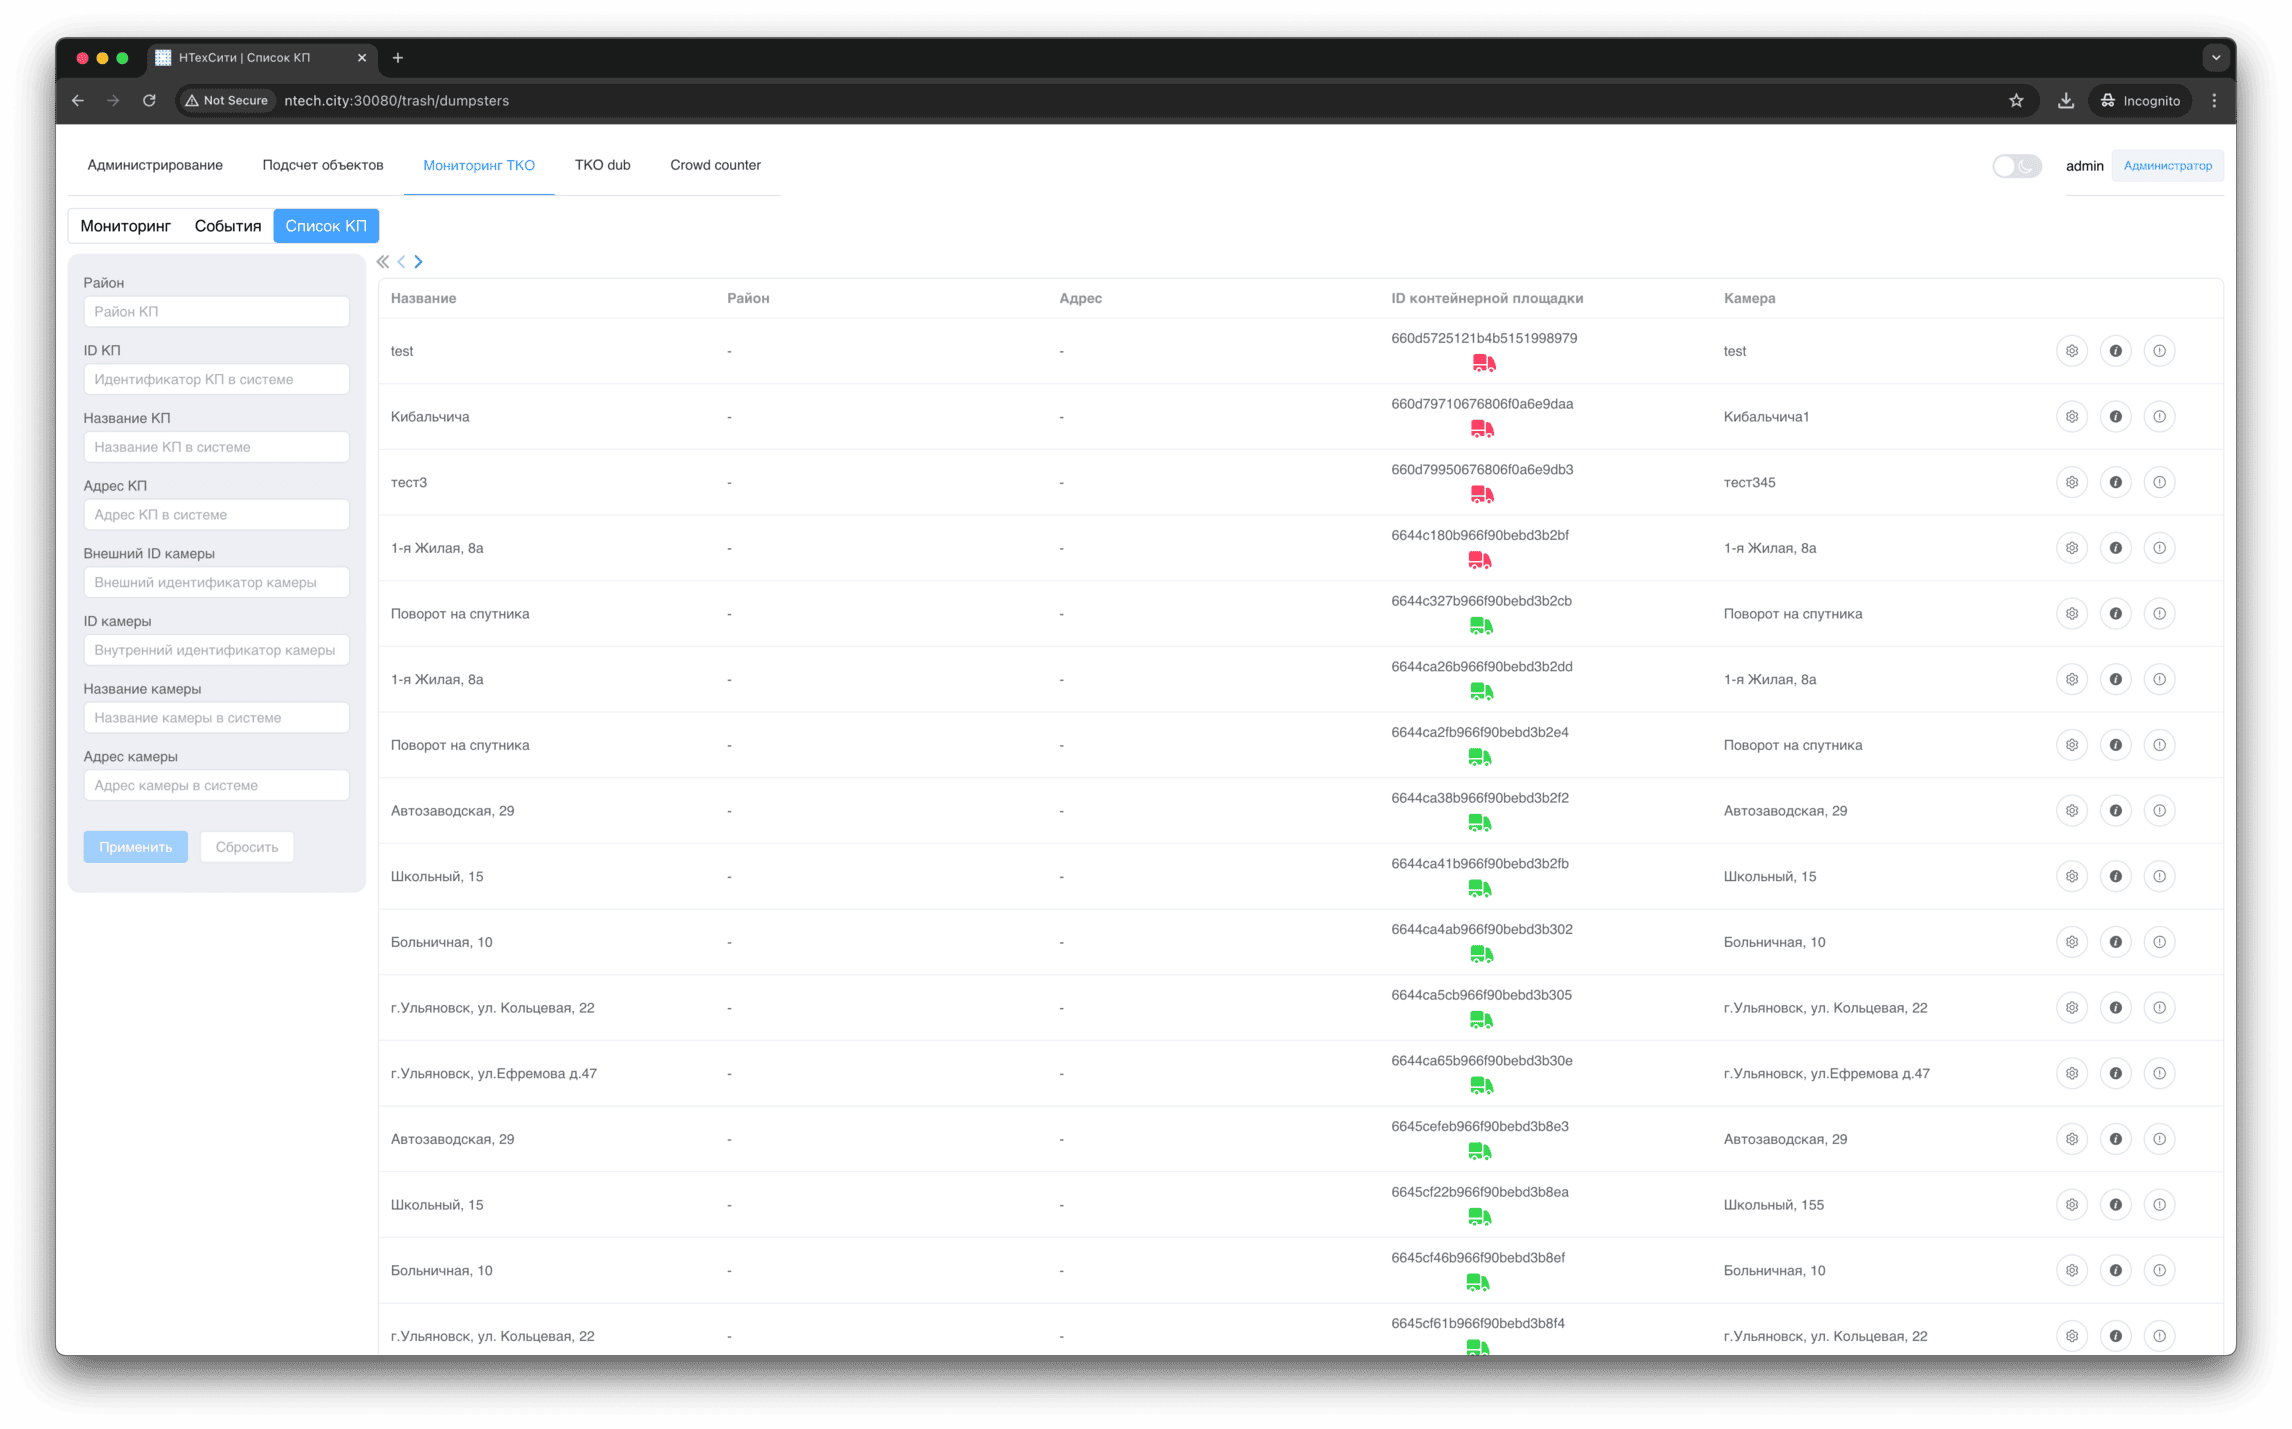Reload the page in the browser
The height and width of the screenshot is (1429, 2292).
pos(149,100)
